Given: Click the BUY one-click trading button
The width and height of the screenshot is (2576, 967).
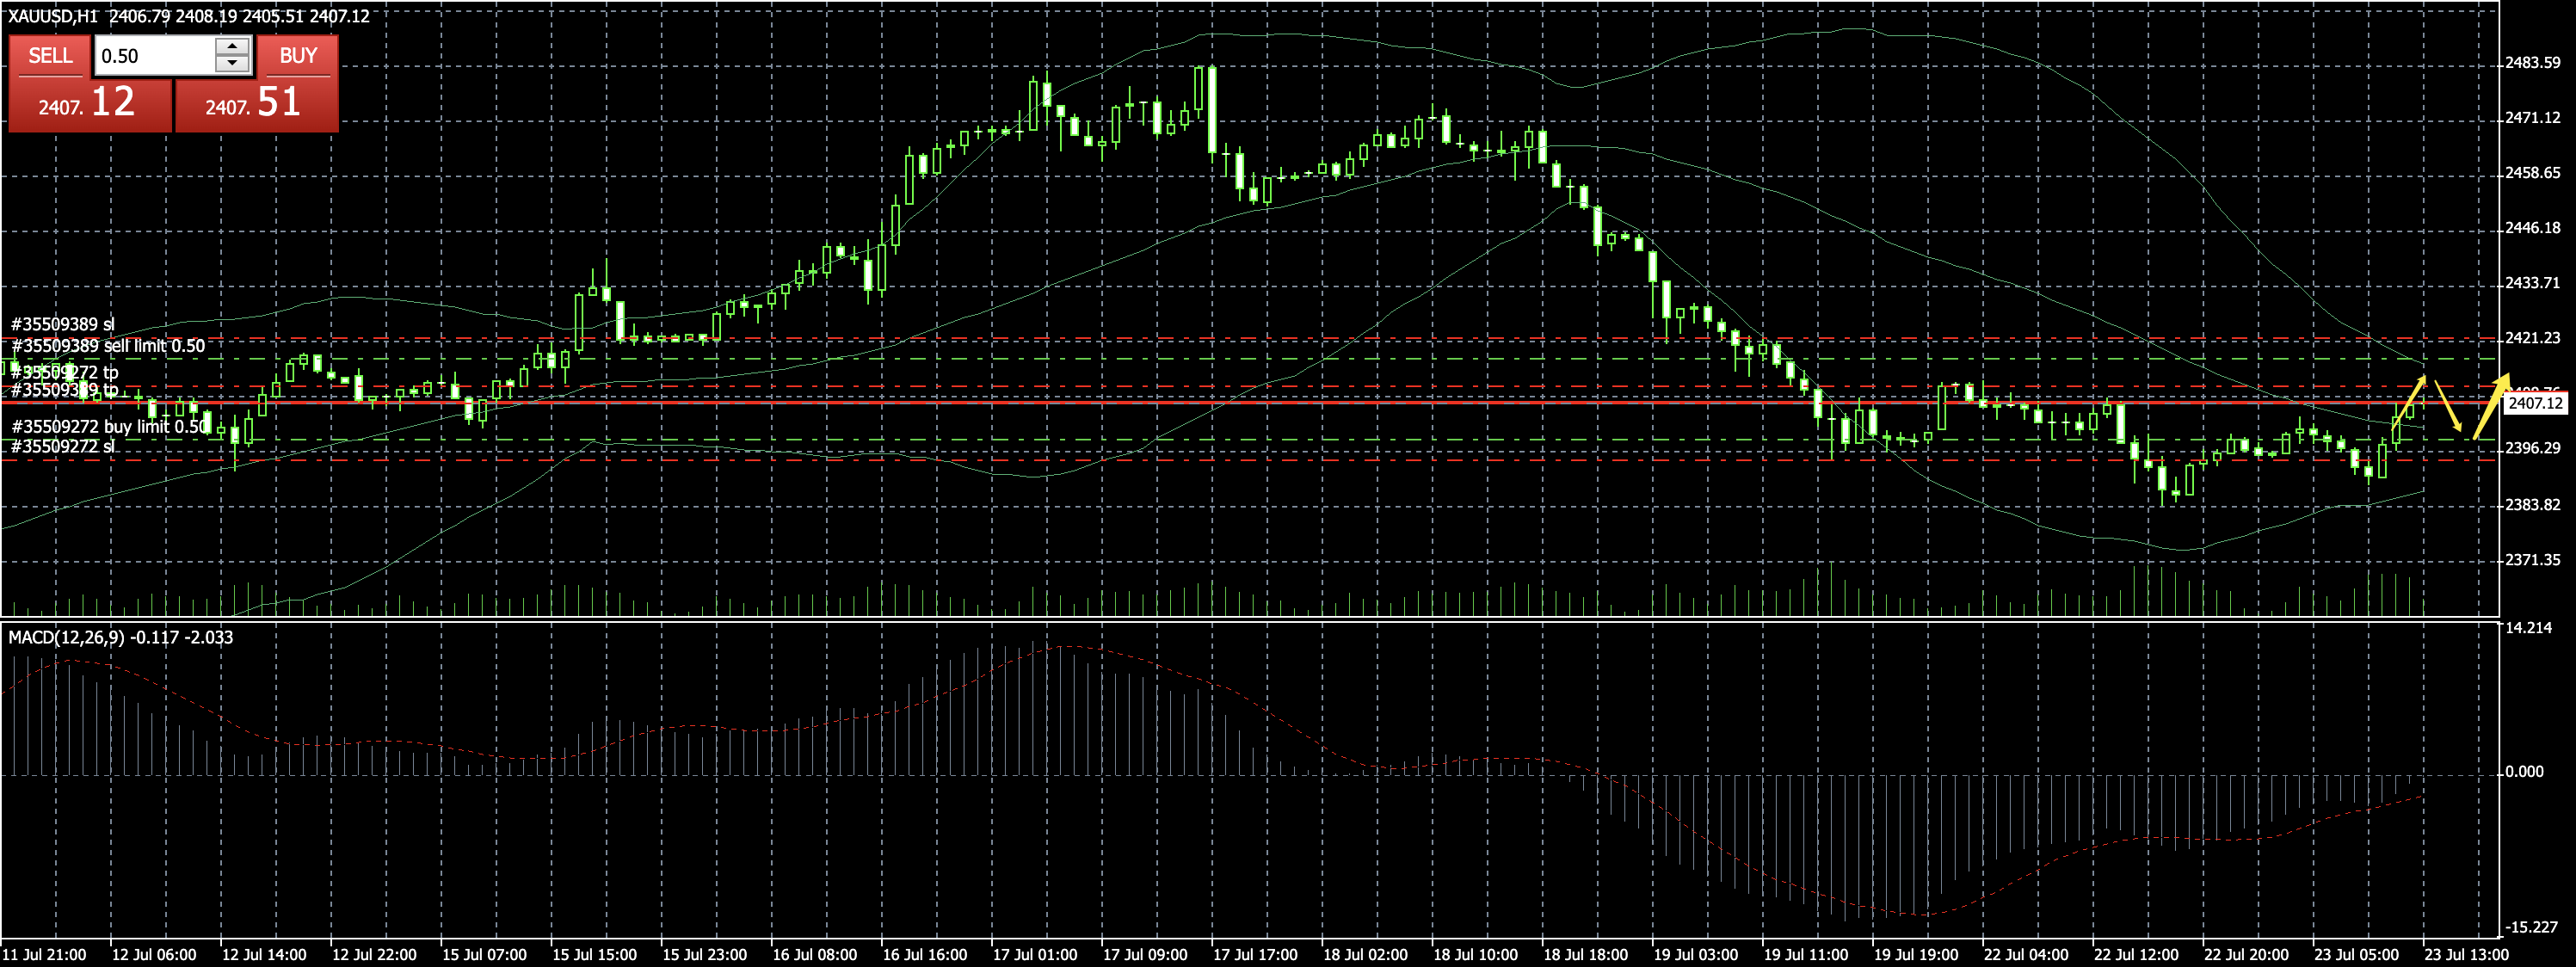Looking at the screenshot, I should 298,56.
